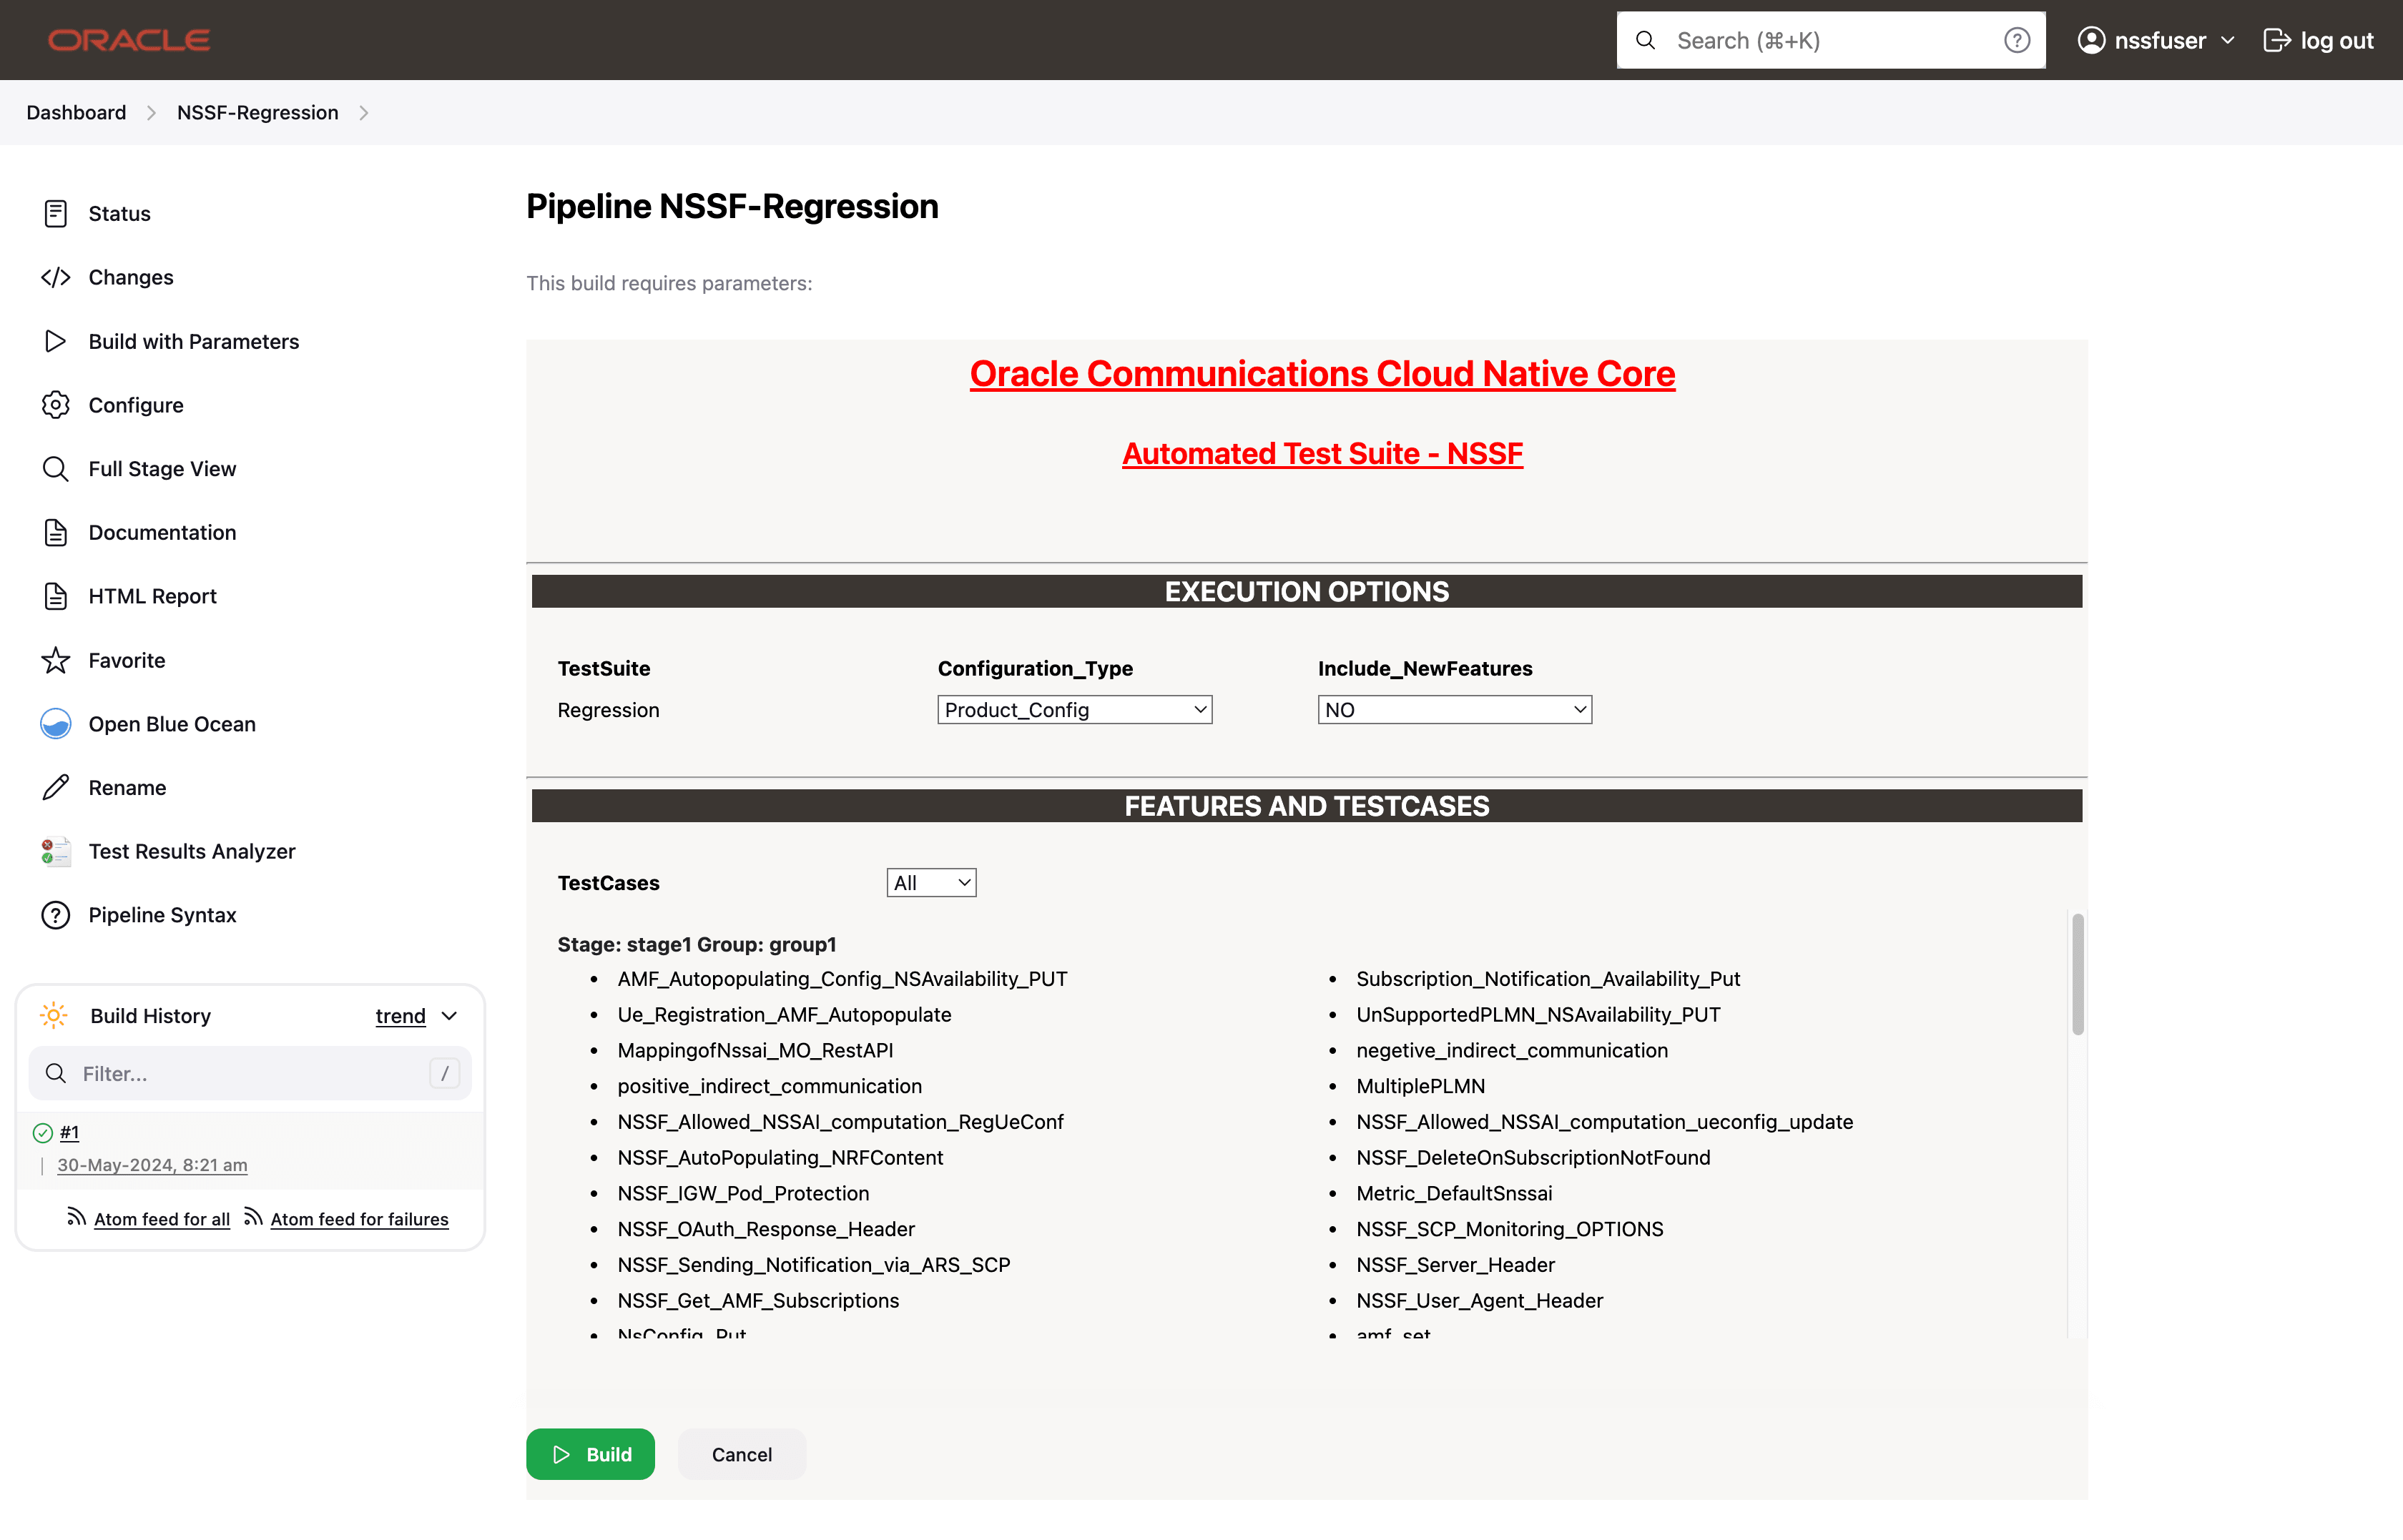2403x1540 pixels.
Task: Expand the Build History chevron
Action: pyautogui.click(x=450, y=1016)
